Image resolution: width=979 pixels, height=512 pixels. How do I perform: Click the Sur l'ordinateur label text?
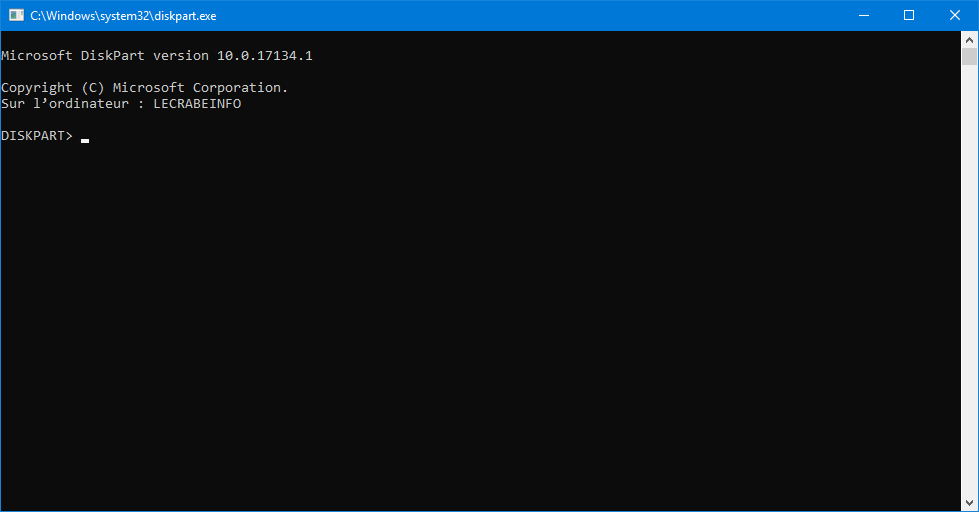pos(65,104)
